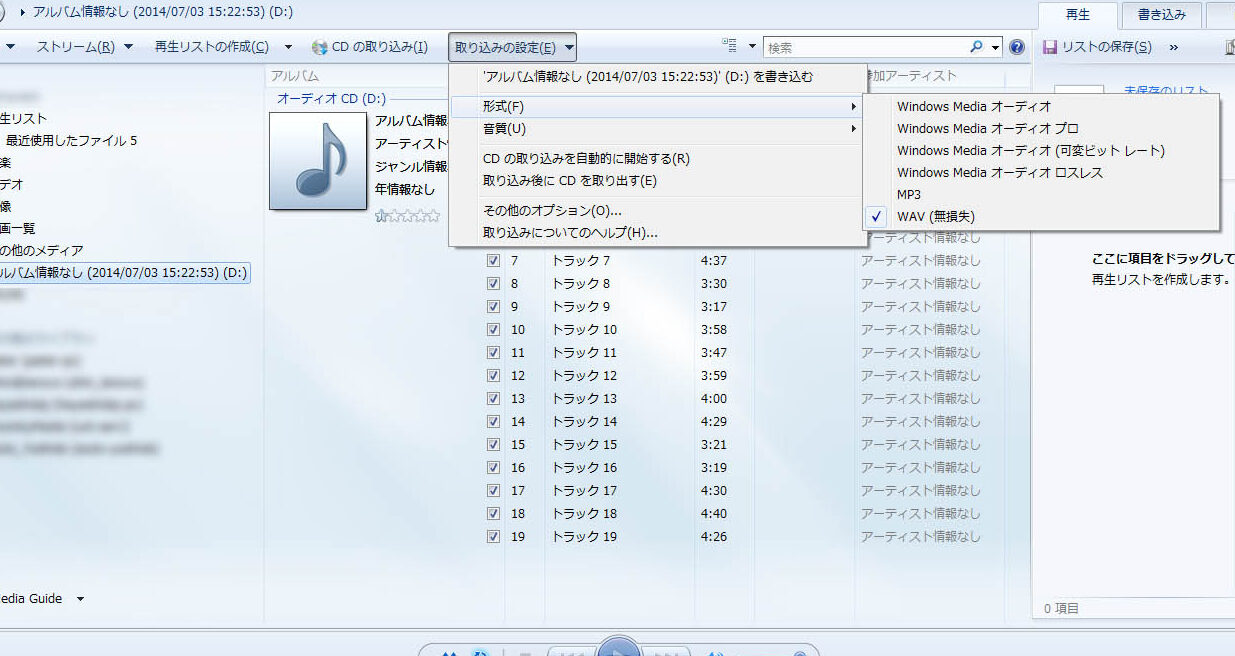Switch to the 再生 tab
Screen dimensions: 1235x656
click(1077, 14)
